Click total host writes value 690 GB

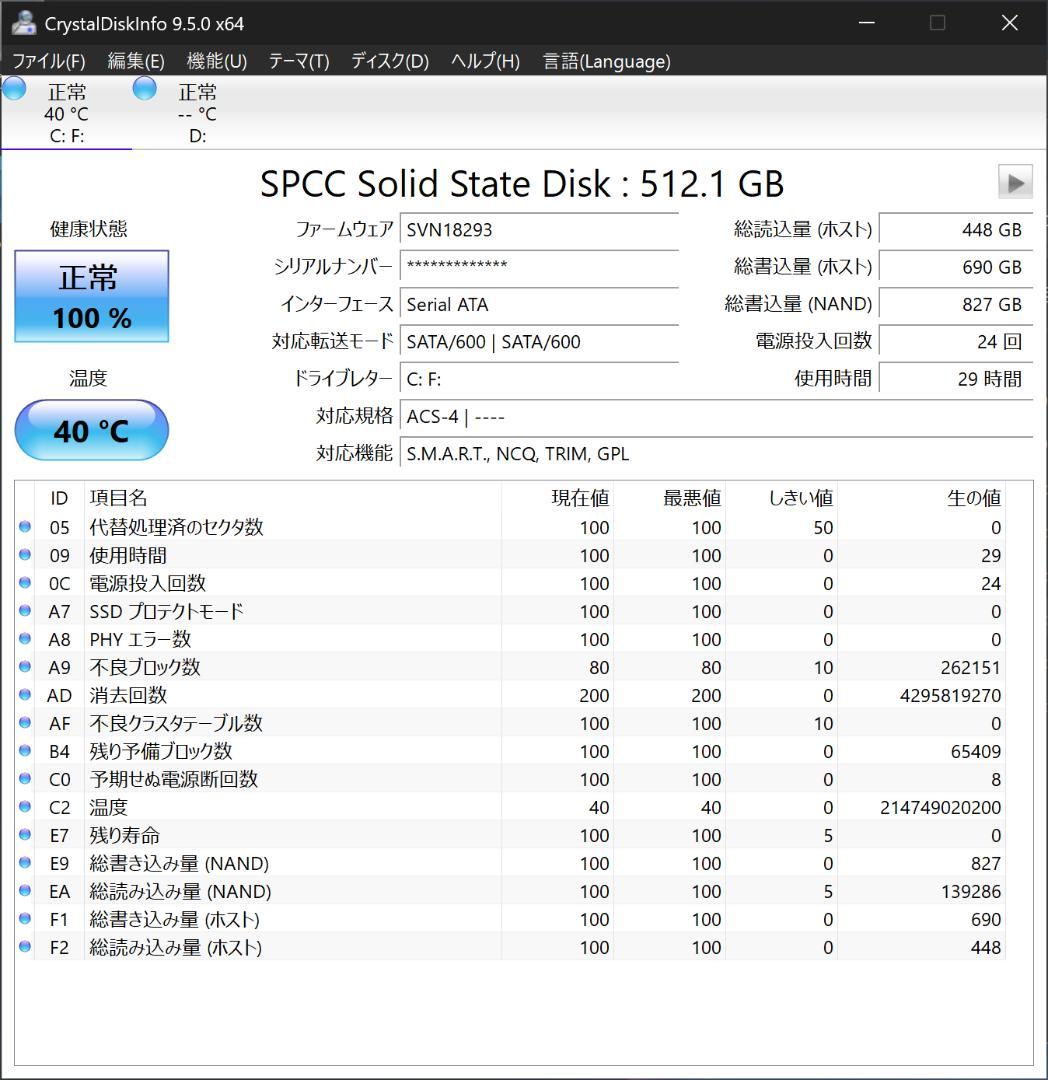(956, 267)
